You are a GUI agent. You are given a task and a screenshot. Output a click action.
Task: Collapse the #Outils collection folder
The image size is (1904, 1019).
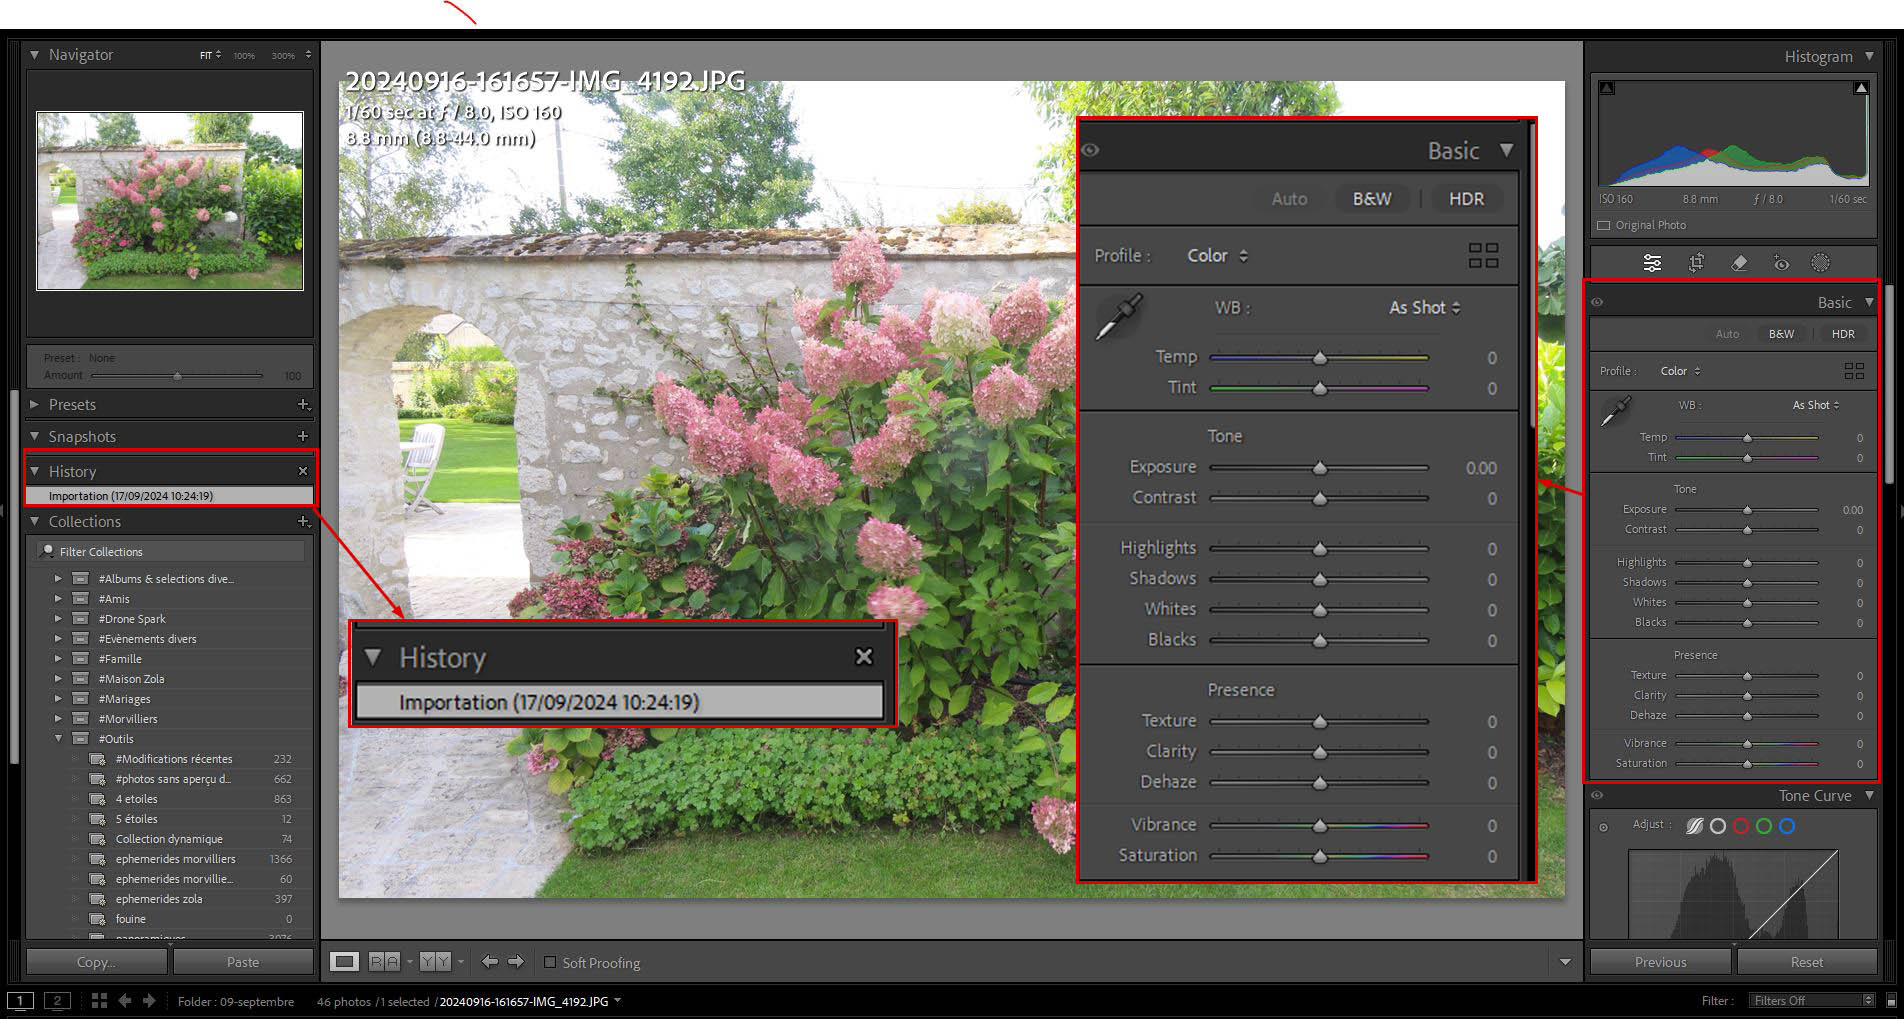(58, 738)
